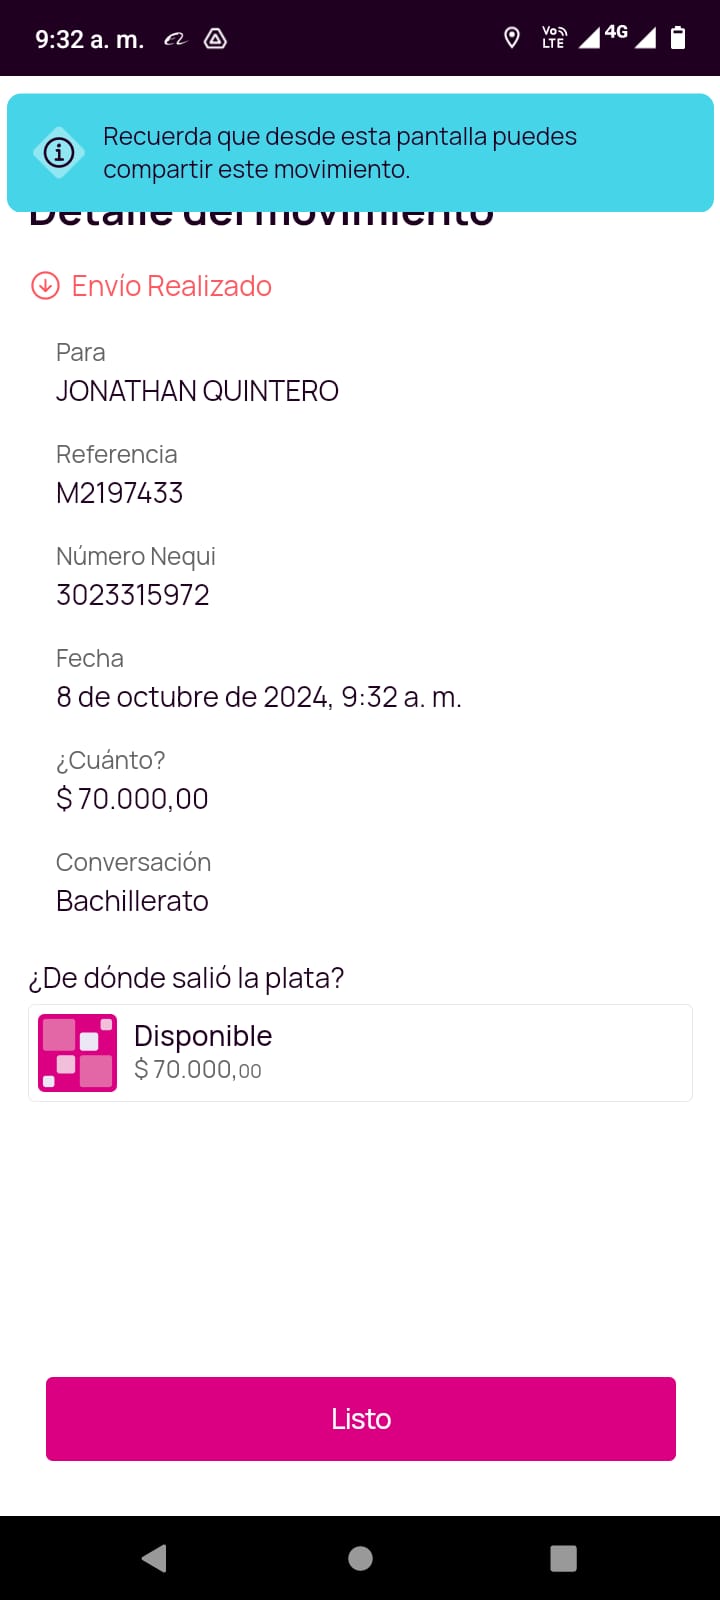Tap the Bachillerato conversation text
720x1600 pixels.
(x=132, y=901)
